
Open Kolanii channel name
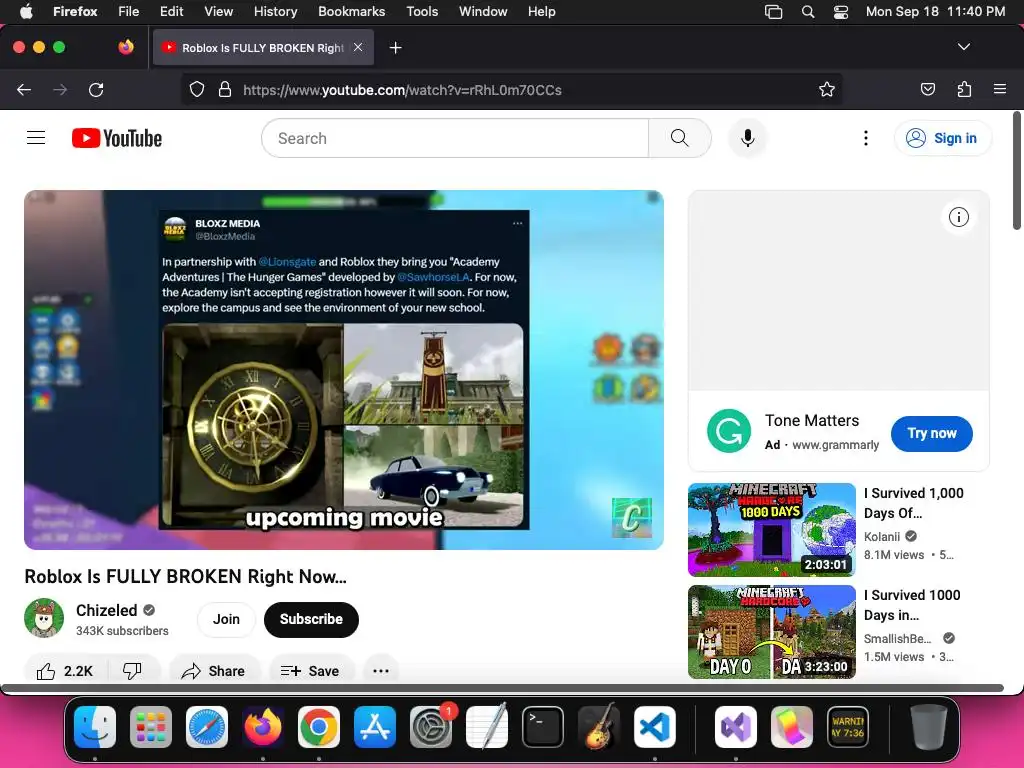click(882, 536)
